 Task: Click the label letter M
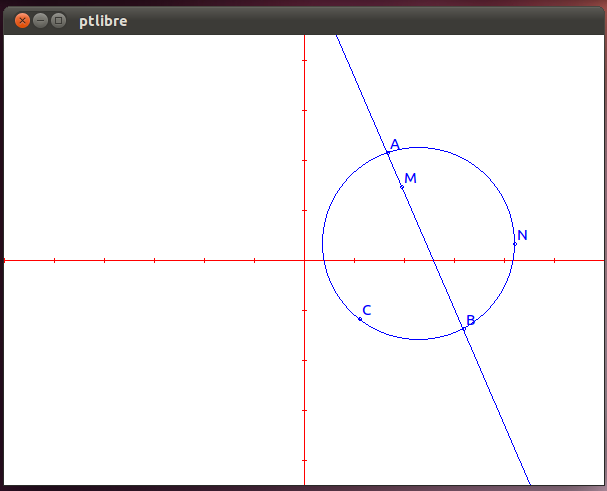[x=410, y=178]
